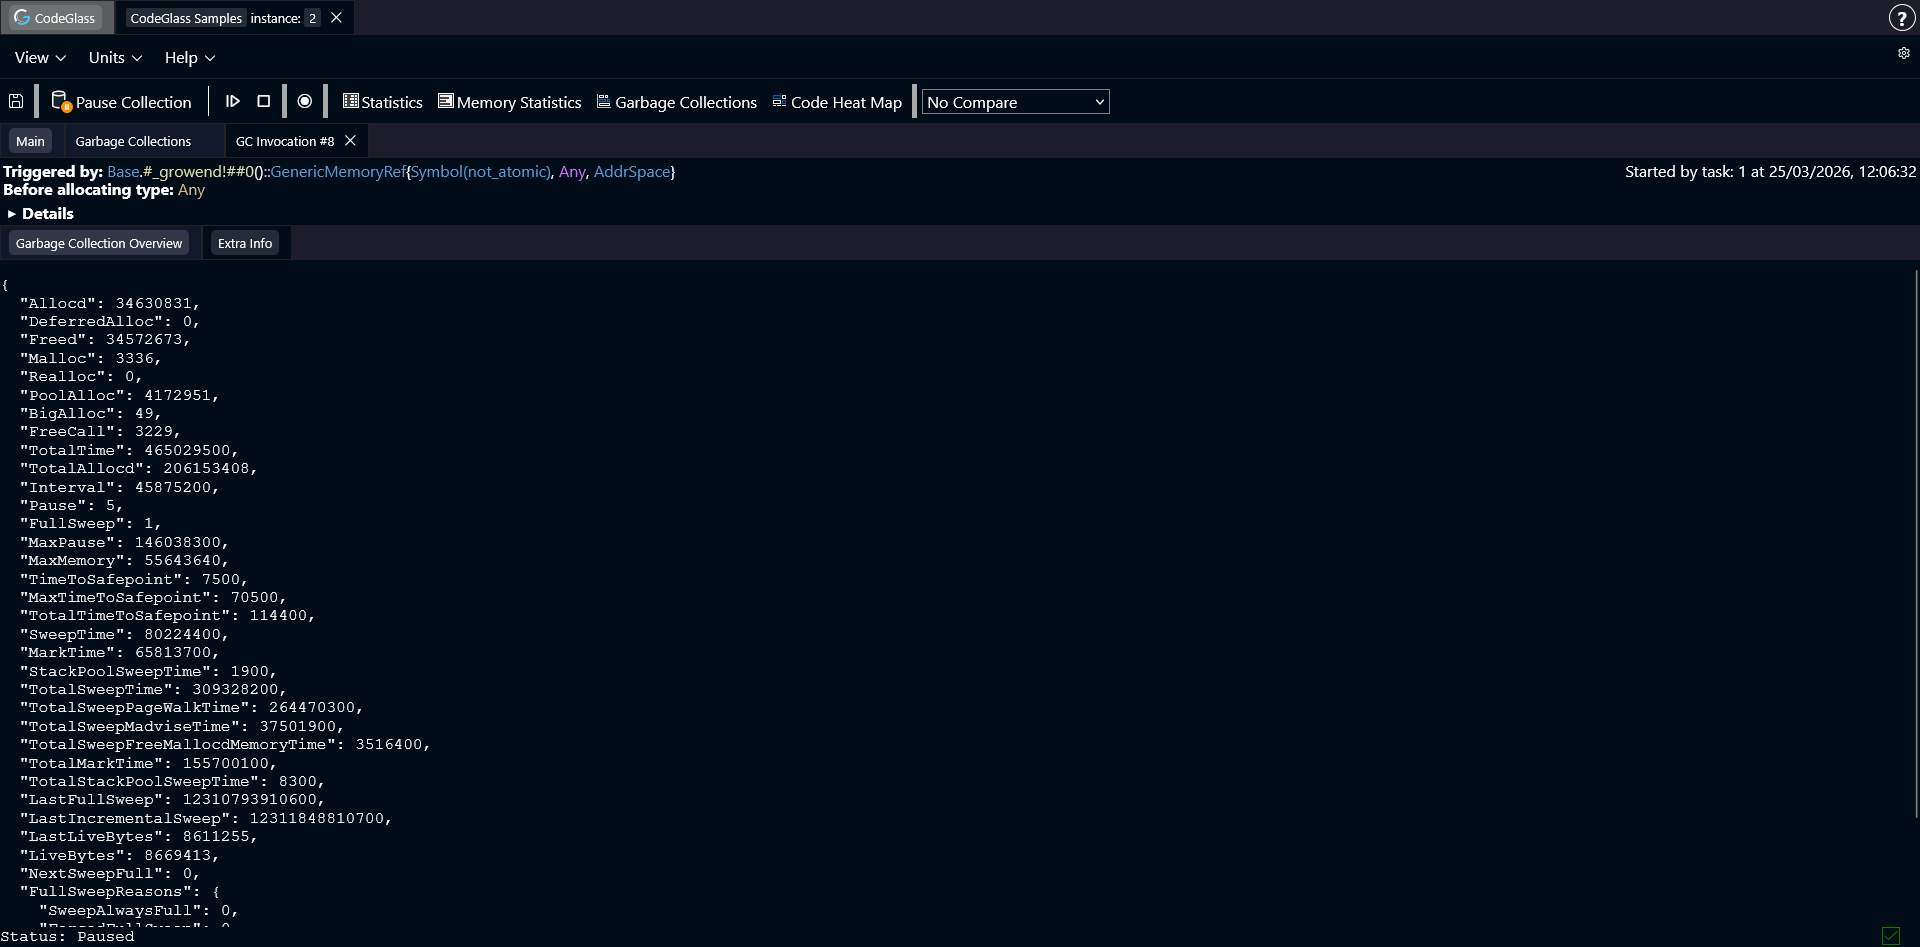Switch to the Main tab
Screen dimensions: 1920x947
(30, 142)
